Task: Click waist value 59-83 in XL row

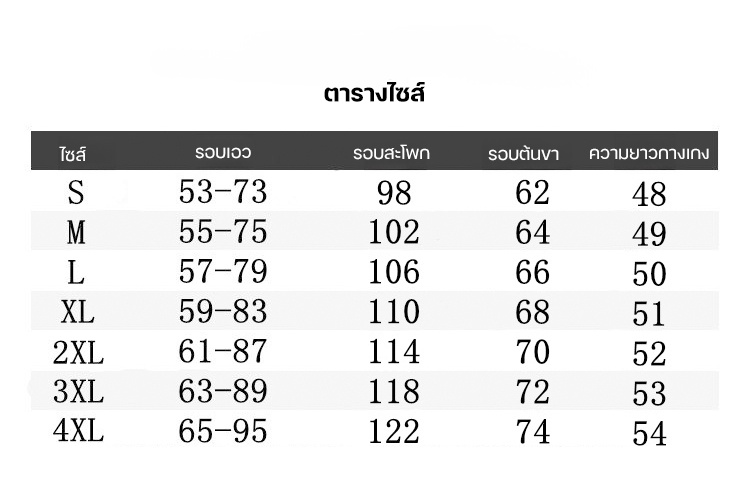Action: tap(223, 311)
